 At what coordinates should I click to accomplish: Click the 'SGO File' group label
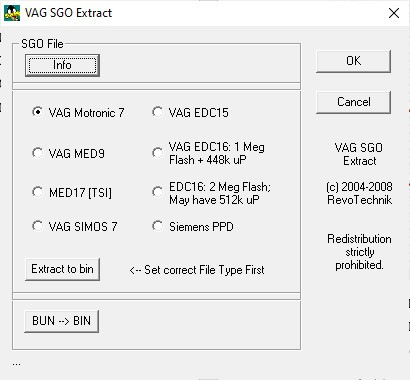42,44
